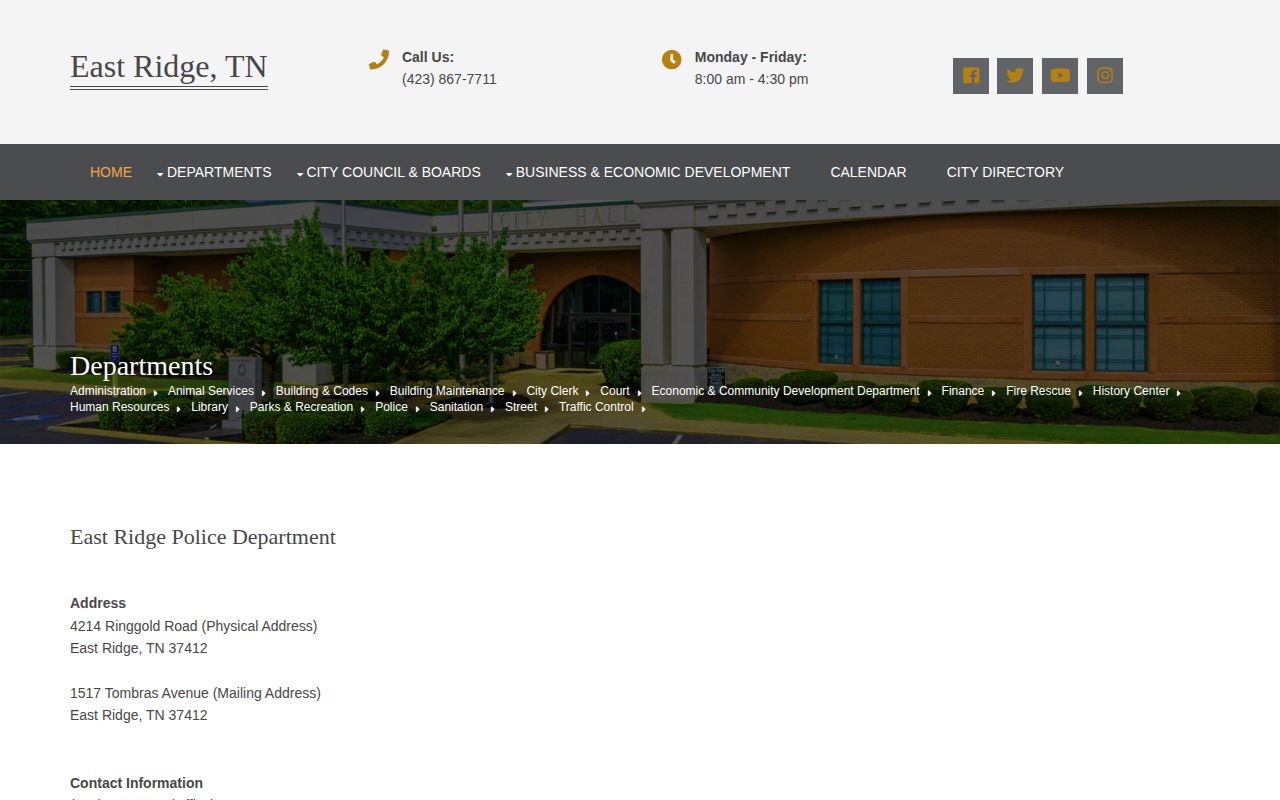Open the Court department link
The width and height of the screenshot is (1280, 800).
(615, 391)
